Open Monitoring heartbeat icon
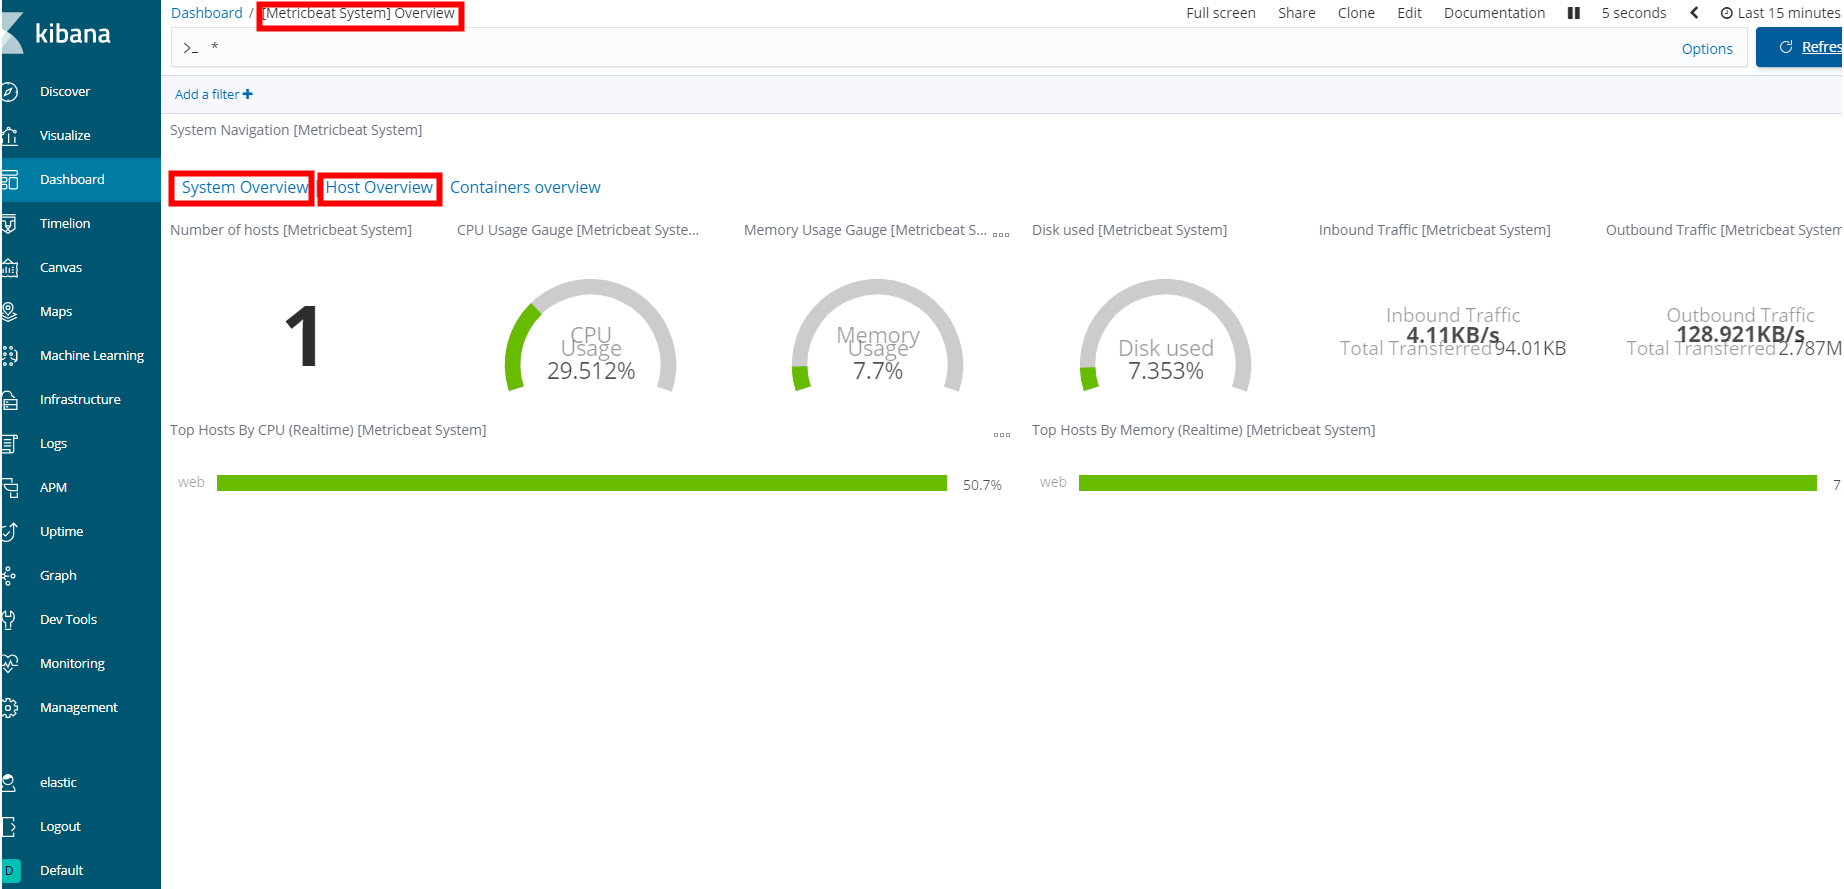This screenshot has height=889, width=1844. tap(9, 664)
